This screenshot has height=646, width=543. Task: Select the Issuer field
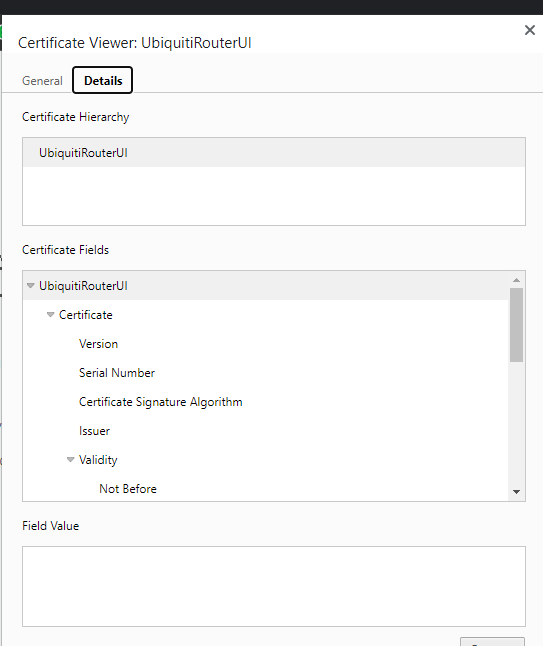pyautogui.click(x=266, y=431)
